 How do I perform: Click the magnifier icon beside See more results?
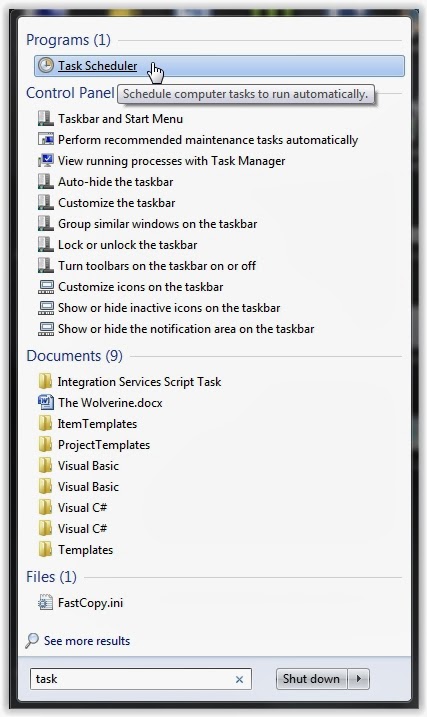tap(32, 641)
